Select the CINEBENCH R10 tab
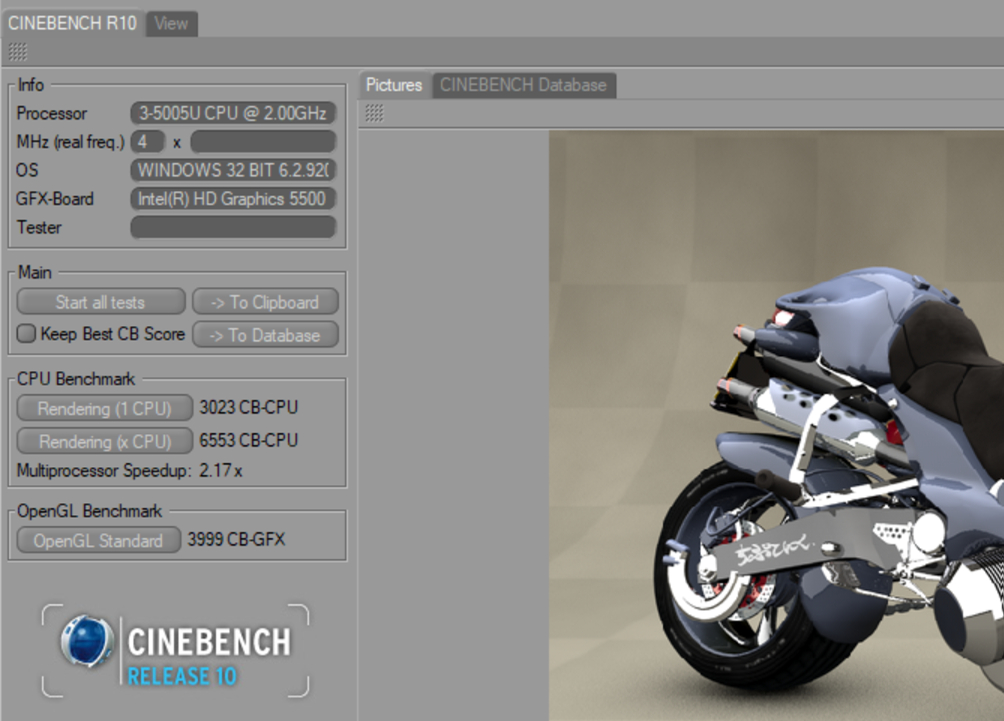The width and height of the screenshot is (1004, 721). tap(72, 23)
